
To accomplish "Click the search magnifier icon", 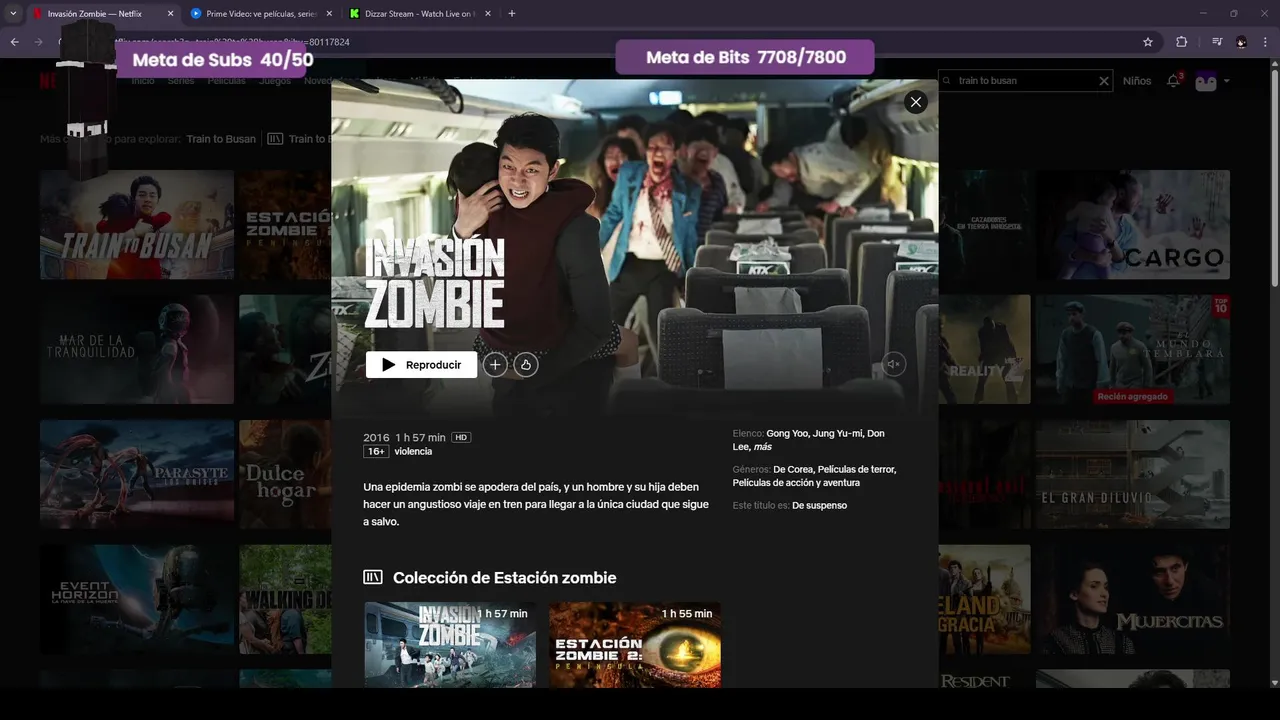I will point(948,81).
